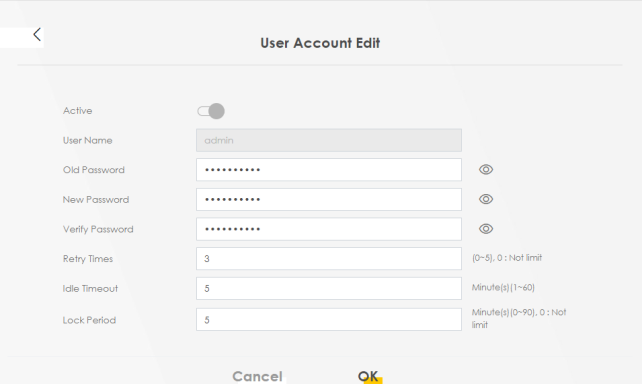The width and height of the screenshot is (642, 384).
Task: Click the Idle Timeout minutes field
Action: point(329,289)
